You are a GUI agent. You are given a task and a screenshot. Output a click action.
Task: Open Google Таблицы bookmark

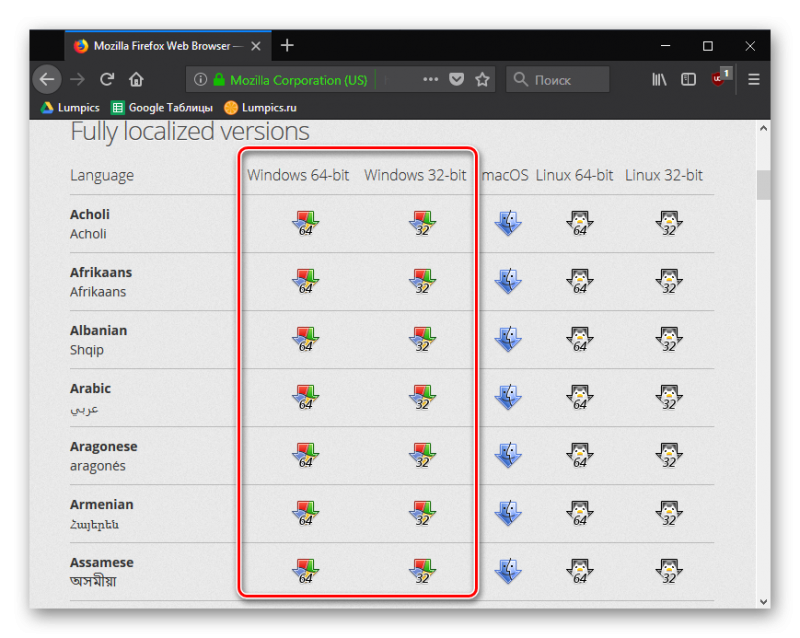[162, 108]
